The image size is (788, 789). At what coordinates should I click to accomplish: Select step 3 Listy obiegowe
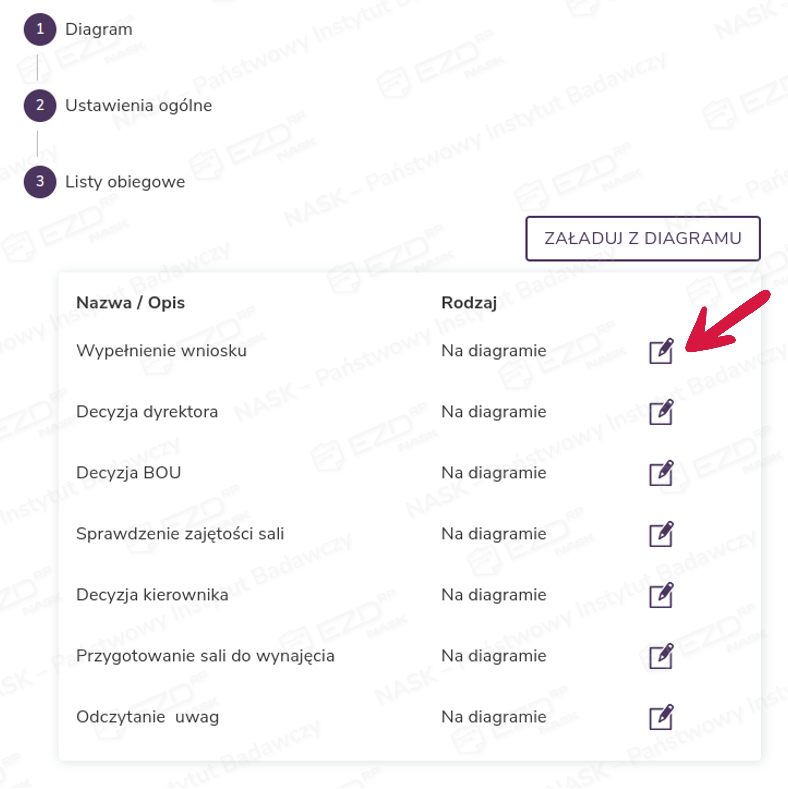tap(124, 182)
